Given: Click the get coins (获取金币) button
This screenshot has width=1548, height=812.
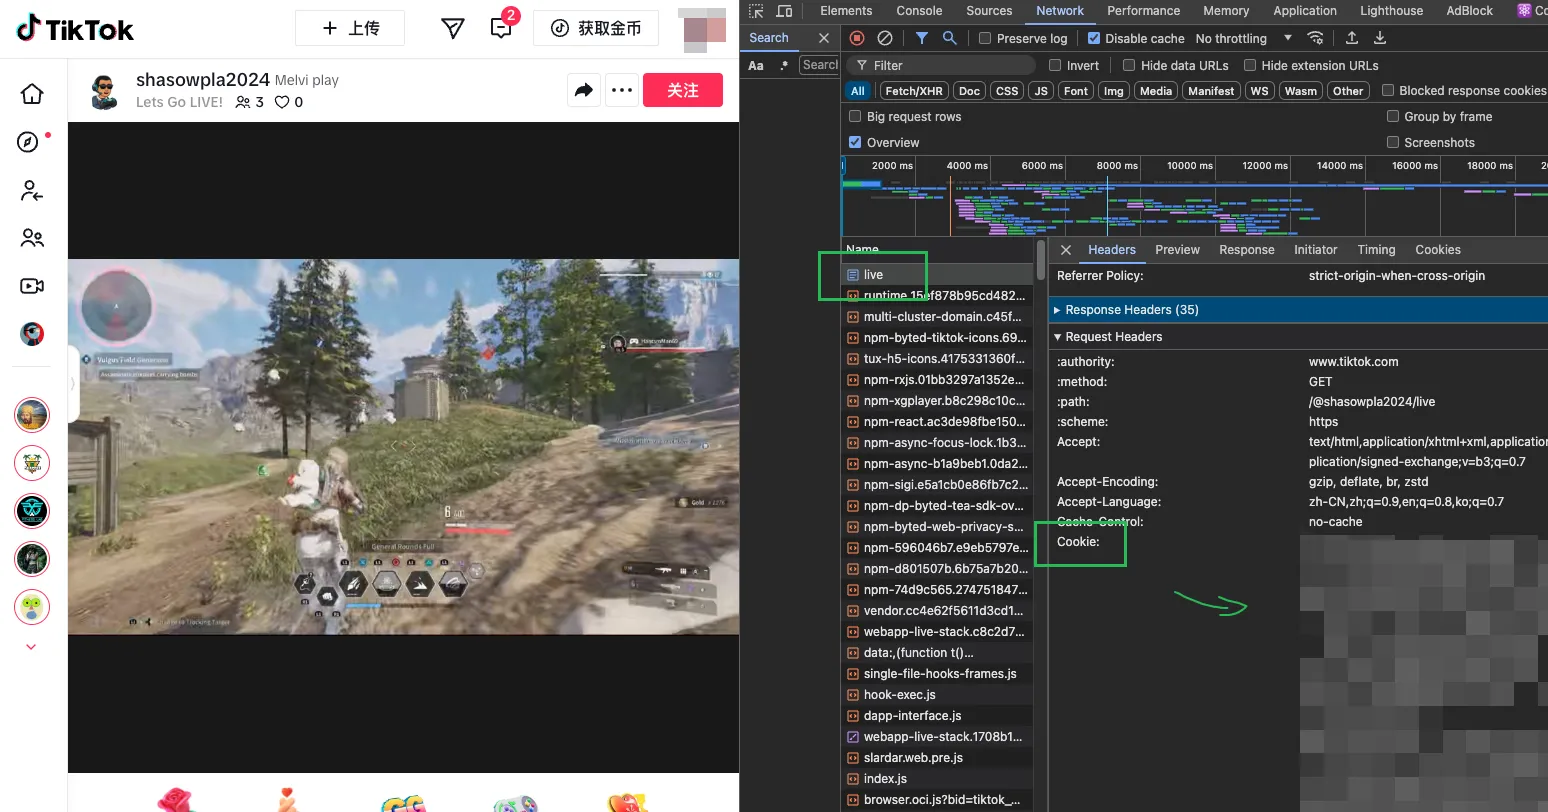Looking at the screenshot, I should [x=596, y=28].
